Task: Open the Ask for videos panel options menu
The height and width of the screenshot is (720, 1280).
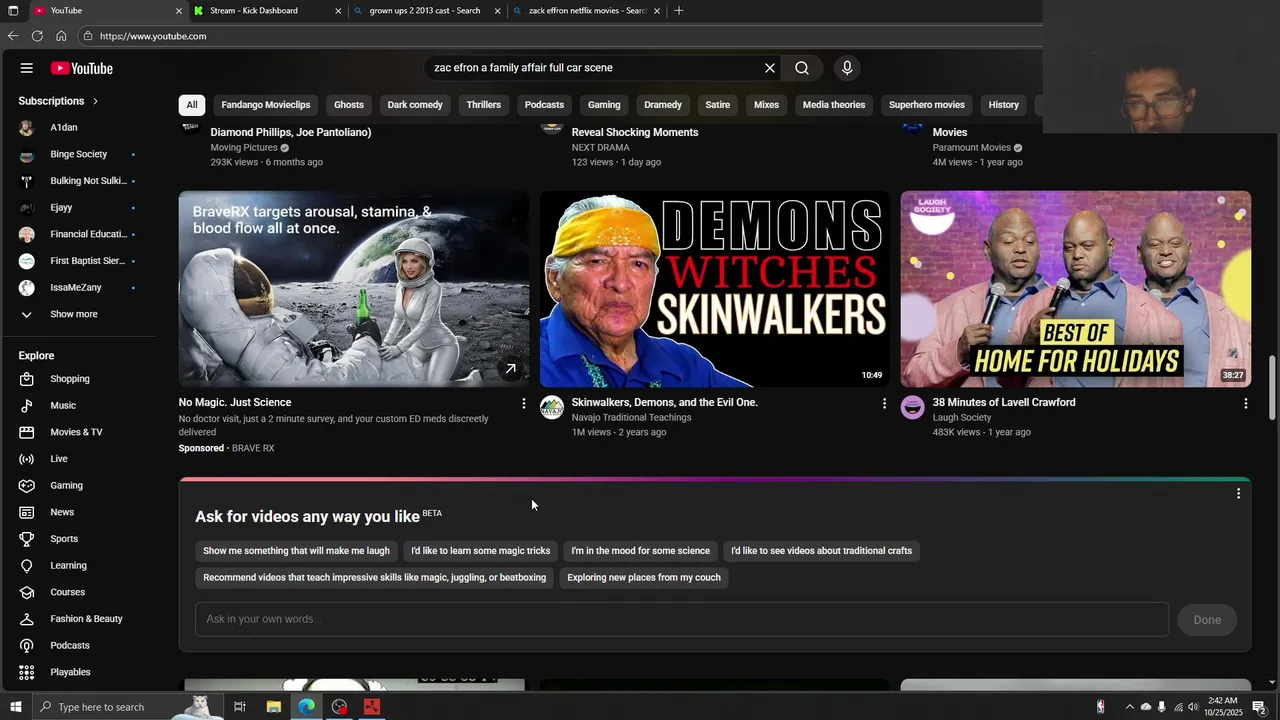Action: tap(1238, 494)
